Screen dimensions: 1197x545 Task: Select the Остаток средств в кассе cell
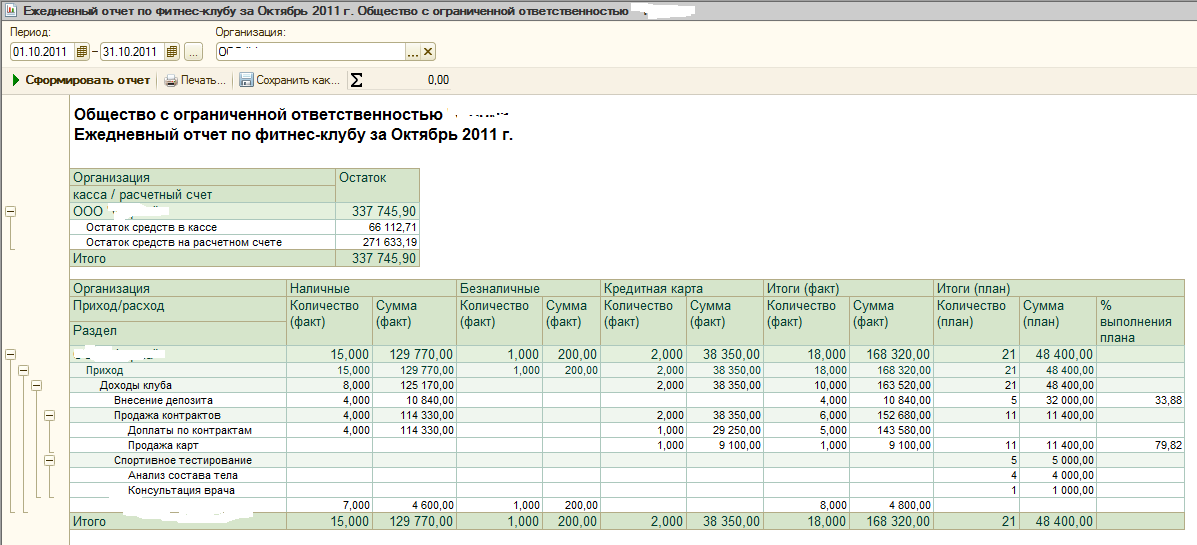[x=151, y=227]
